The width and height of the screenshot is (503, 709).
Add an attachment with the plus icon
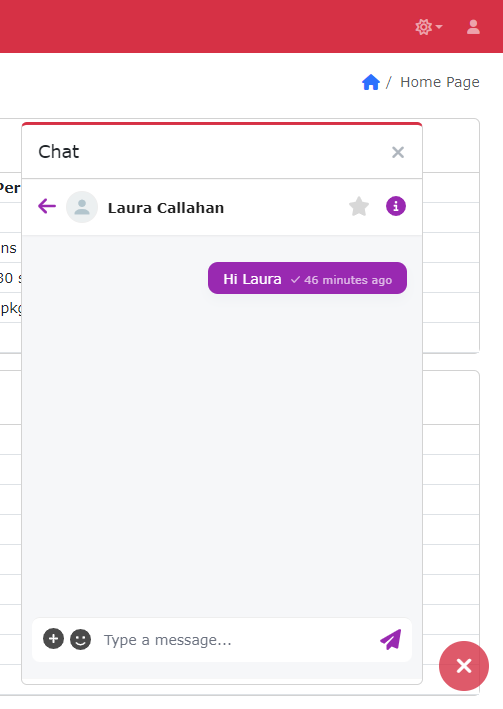click(x=53, y=639)
